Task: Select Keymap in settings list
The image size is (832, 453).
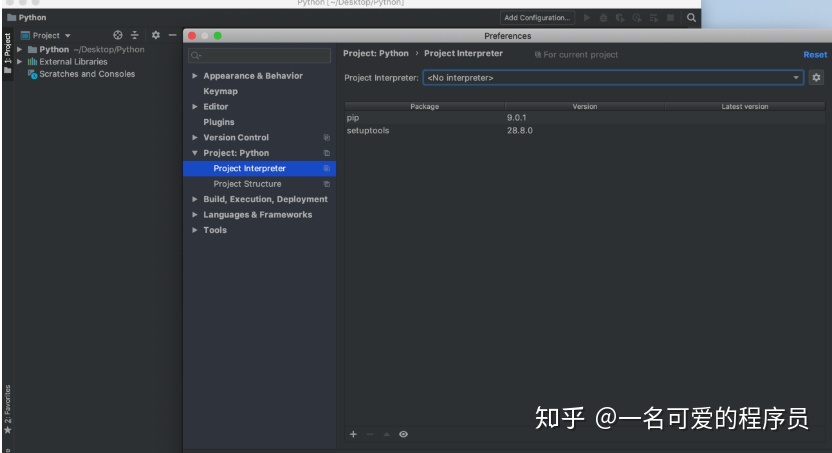Action: tap(220, 91)
